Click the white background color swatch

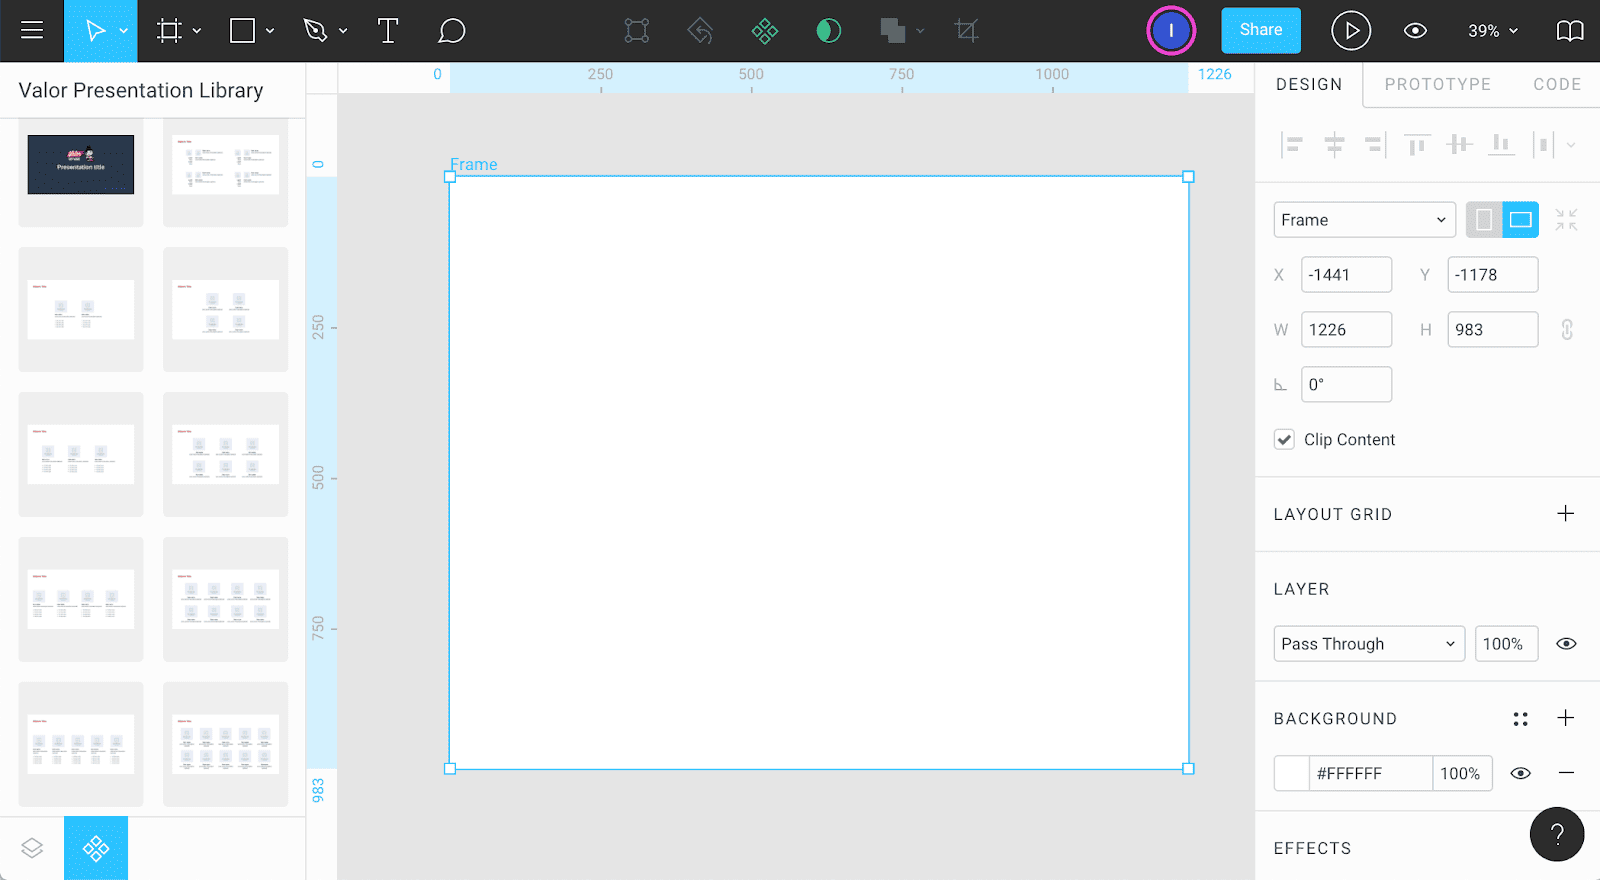point(1291,773)
